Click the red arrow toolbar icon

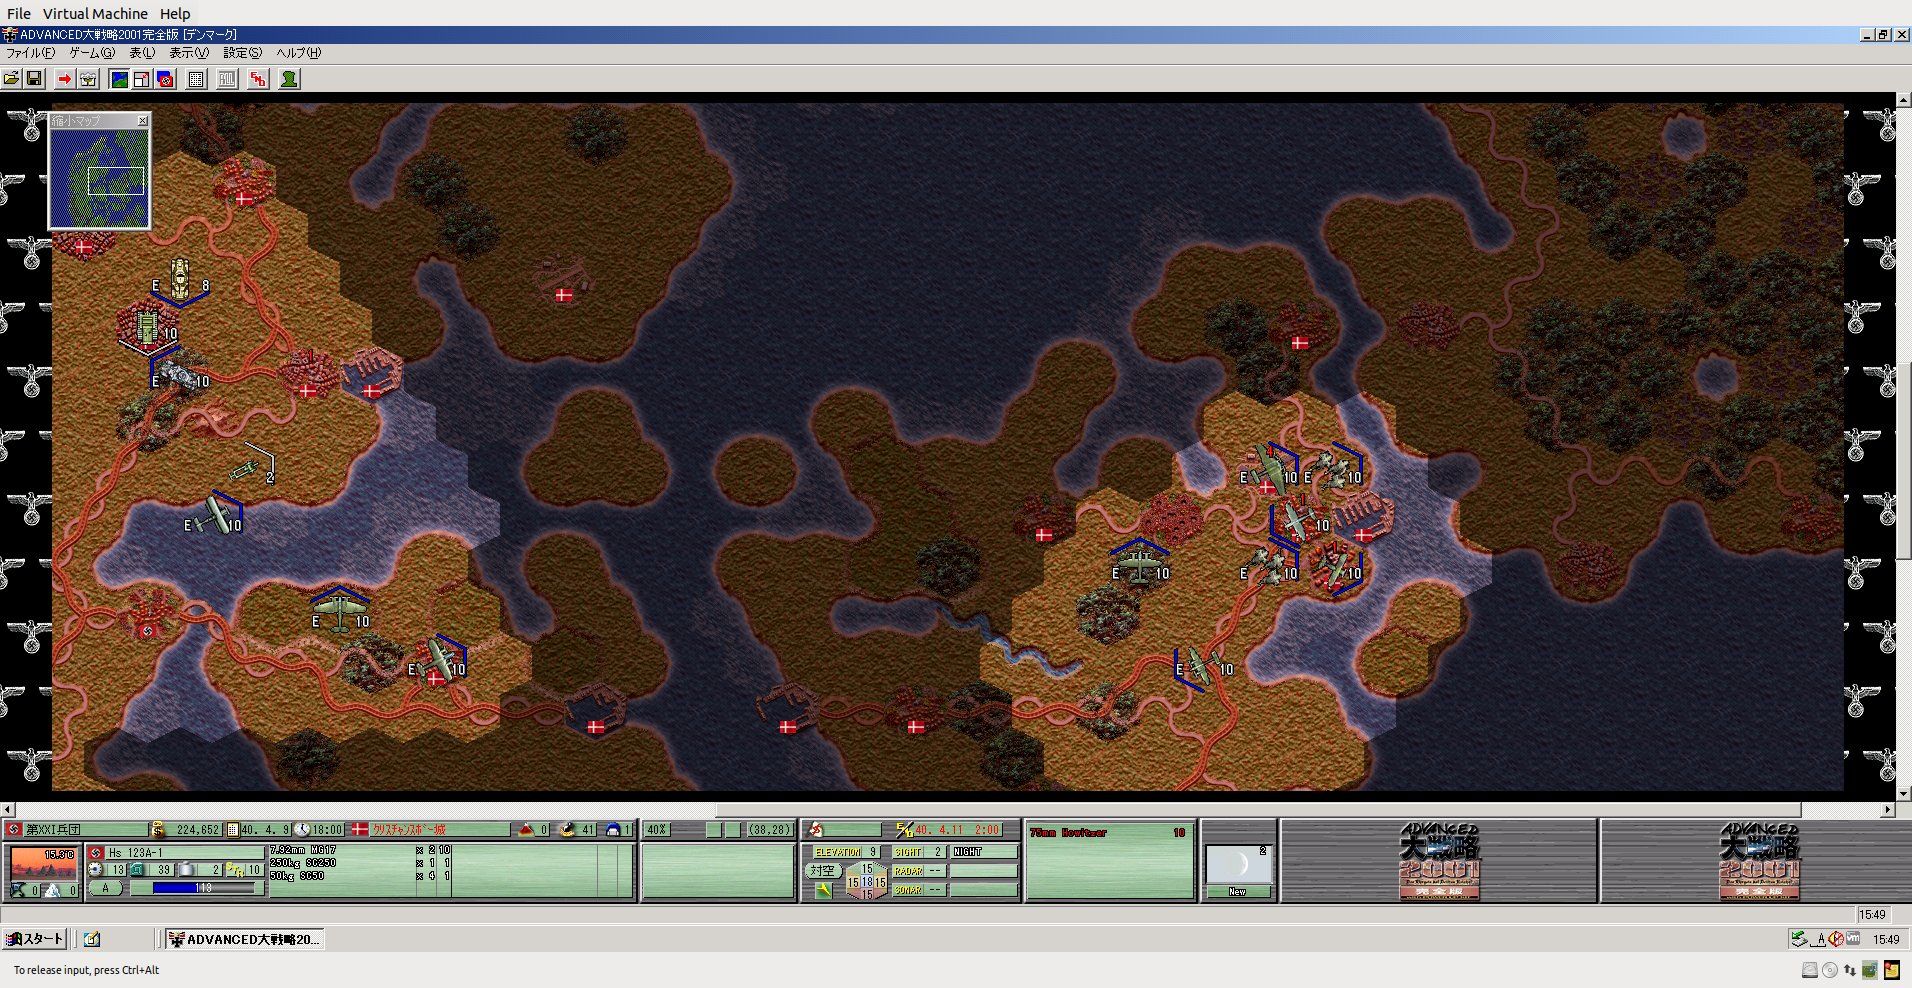(x=65, y=79)
